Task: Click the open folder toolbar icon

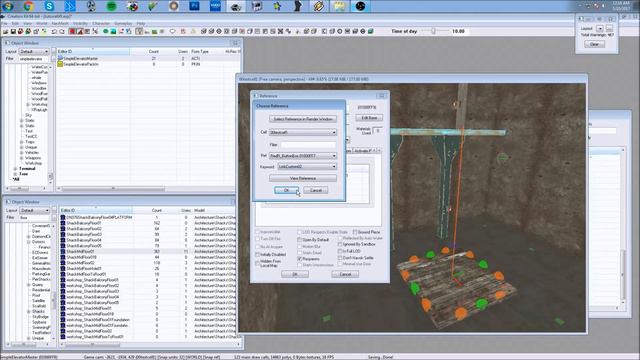Action: [x=5, y=31]
